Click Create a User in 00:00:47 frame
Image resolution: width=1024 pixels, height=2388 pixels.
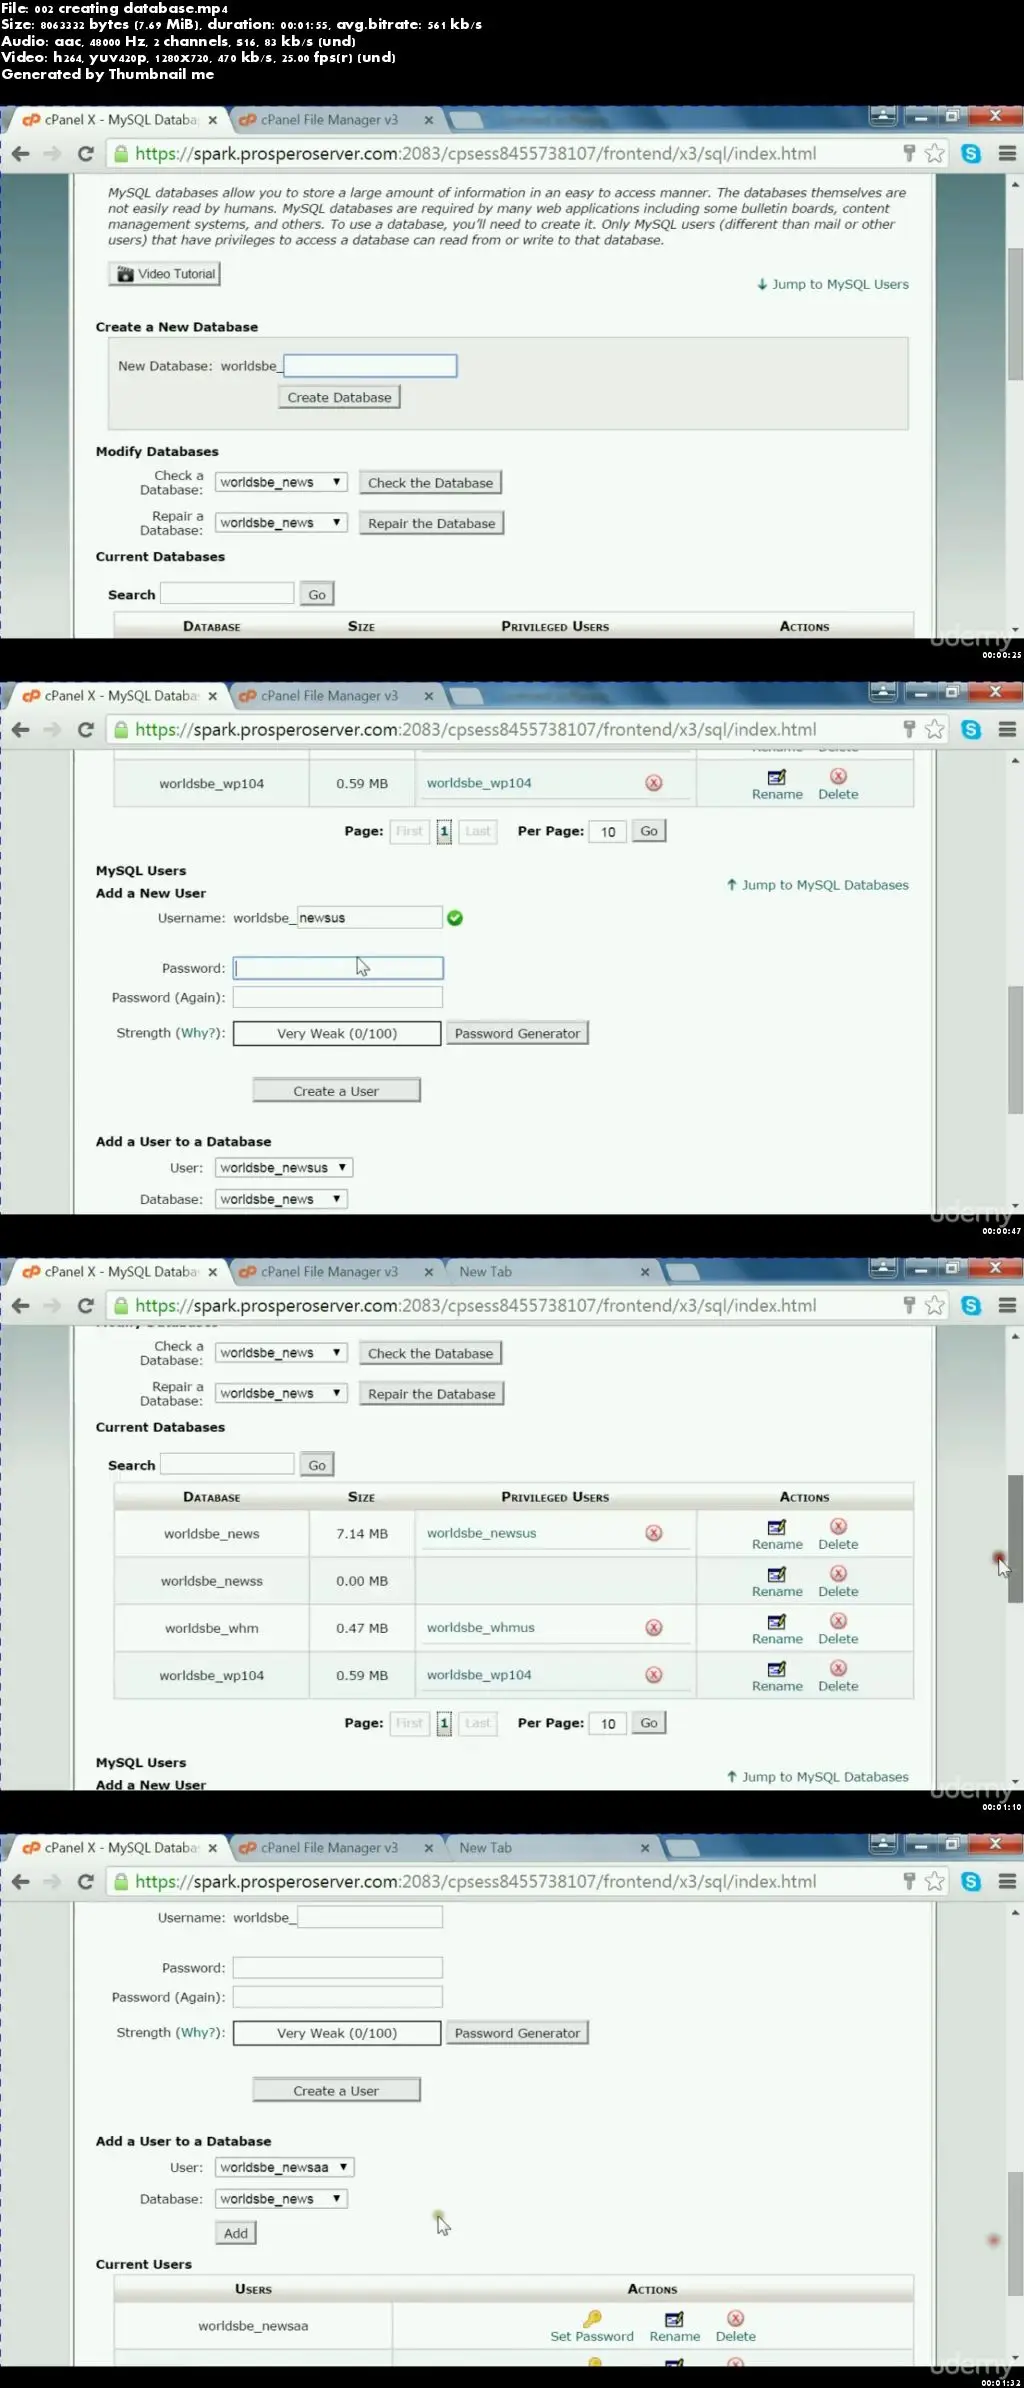click(336, 1091)
